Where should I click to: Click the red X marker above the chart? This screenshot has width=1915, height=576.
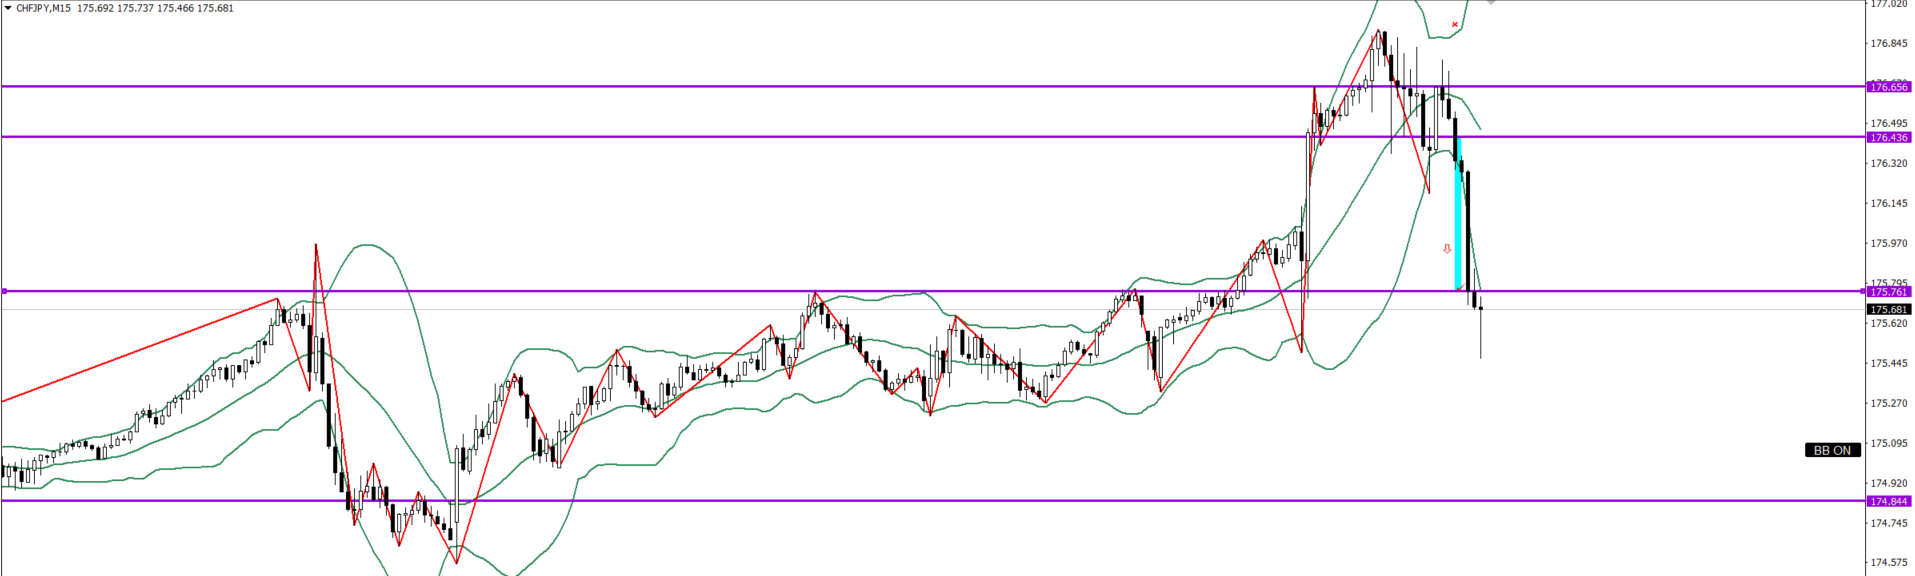tap(1455, 25)
